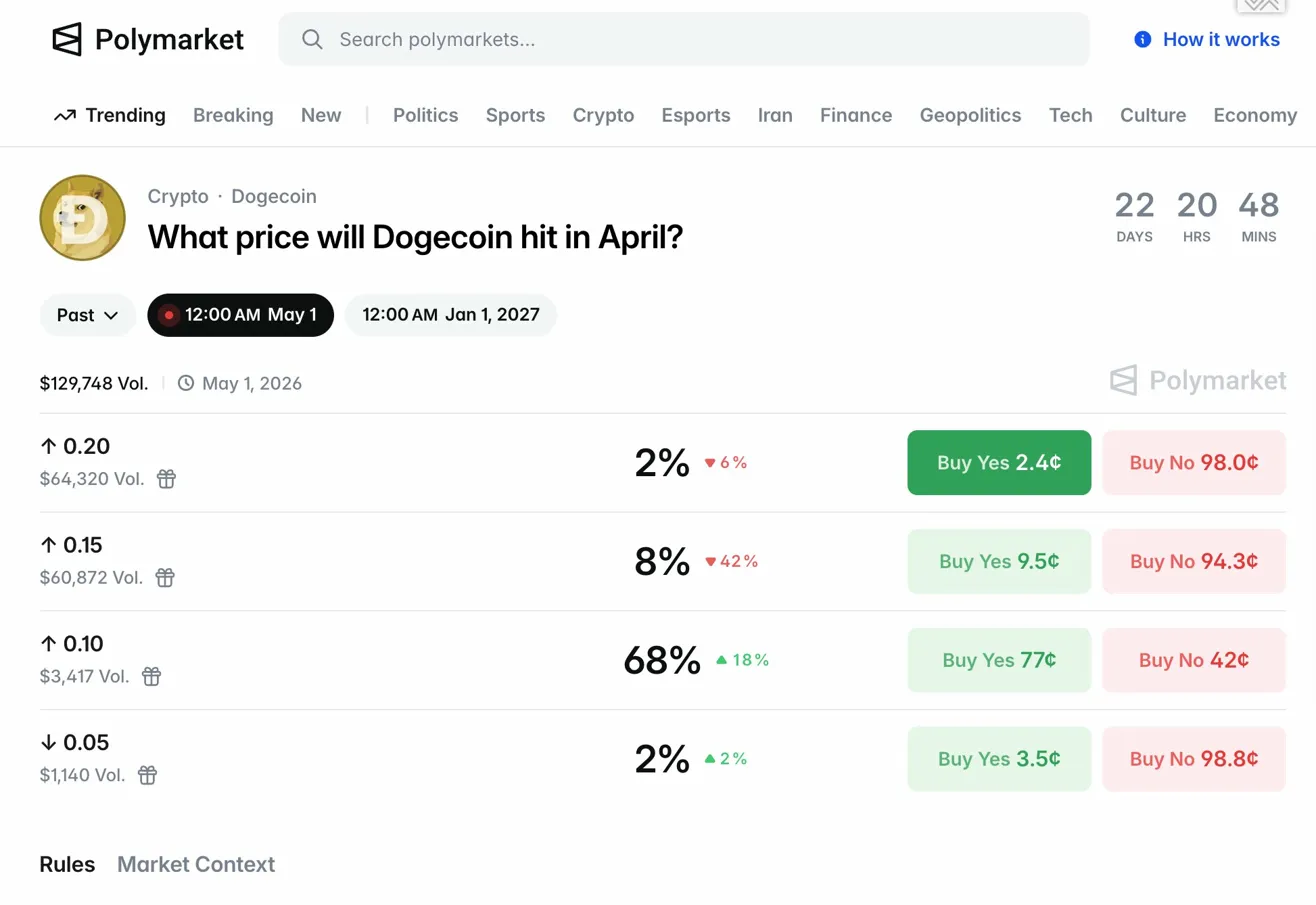
Task: Click the Polymarket logo
Action: click(x=148, y=39)
